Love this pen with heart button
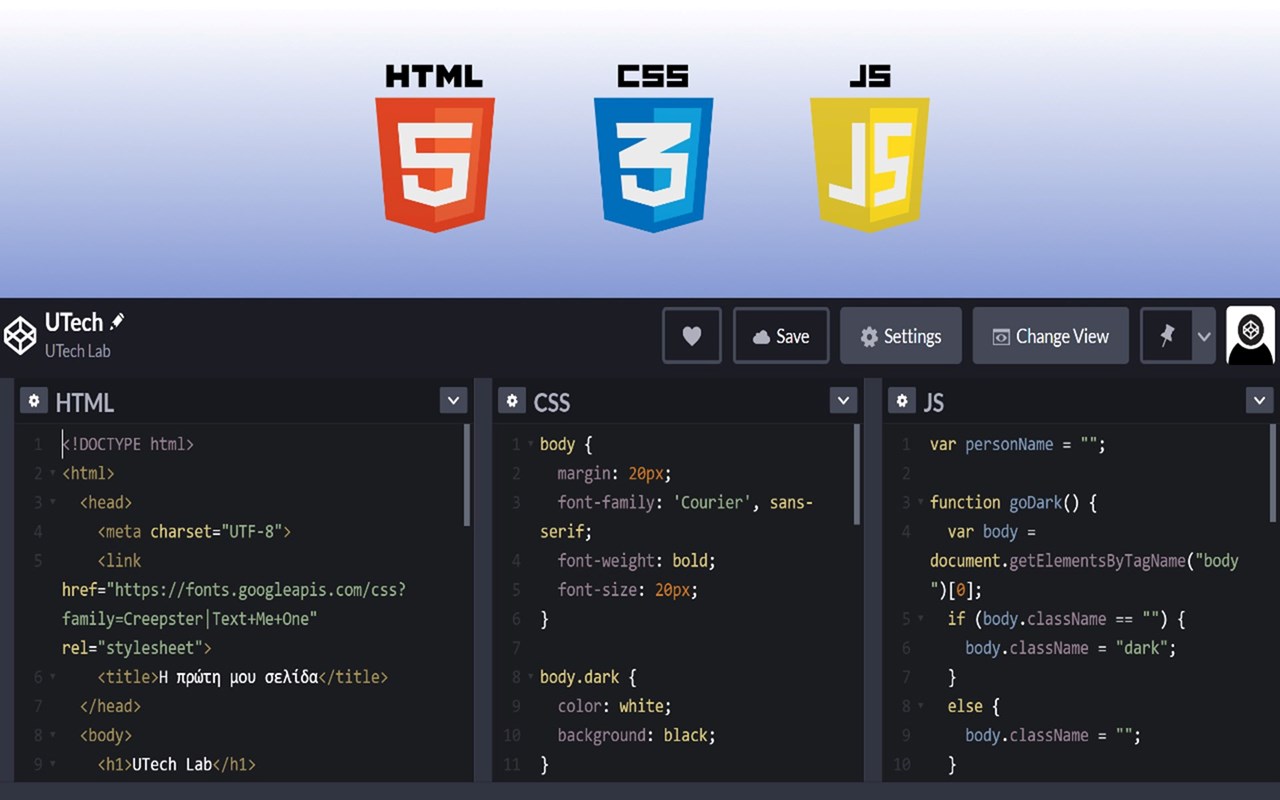Image resolution: width=1280 pixels, height=800 pixels. [x=691, y=336]
